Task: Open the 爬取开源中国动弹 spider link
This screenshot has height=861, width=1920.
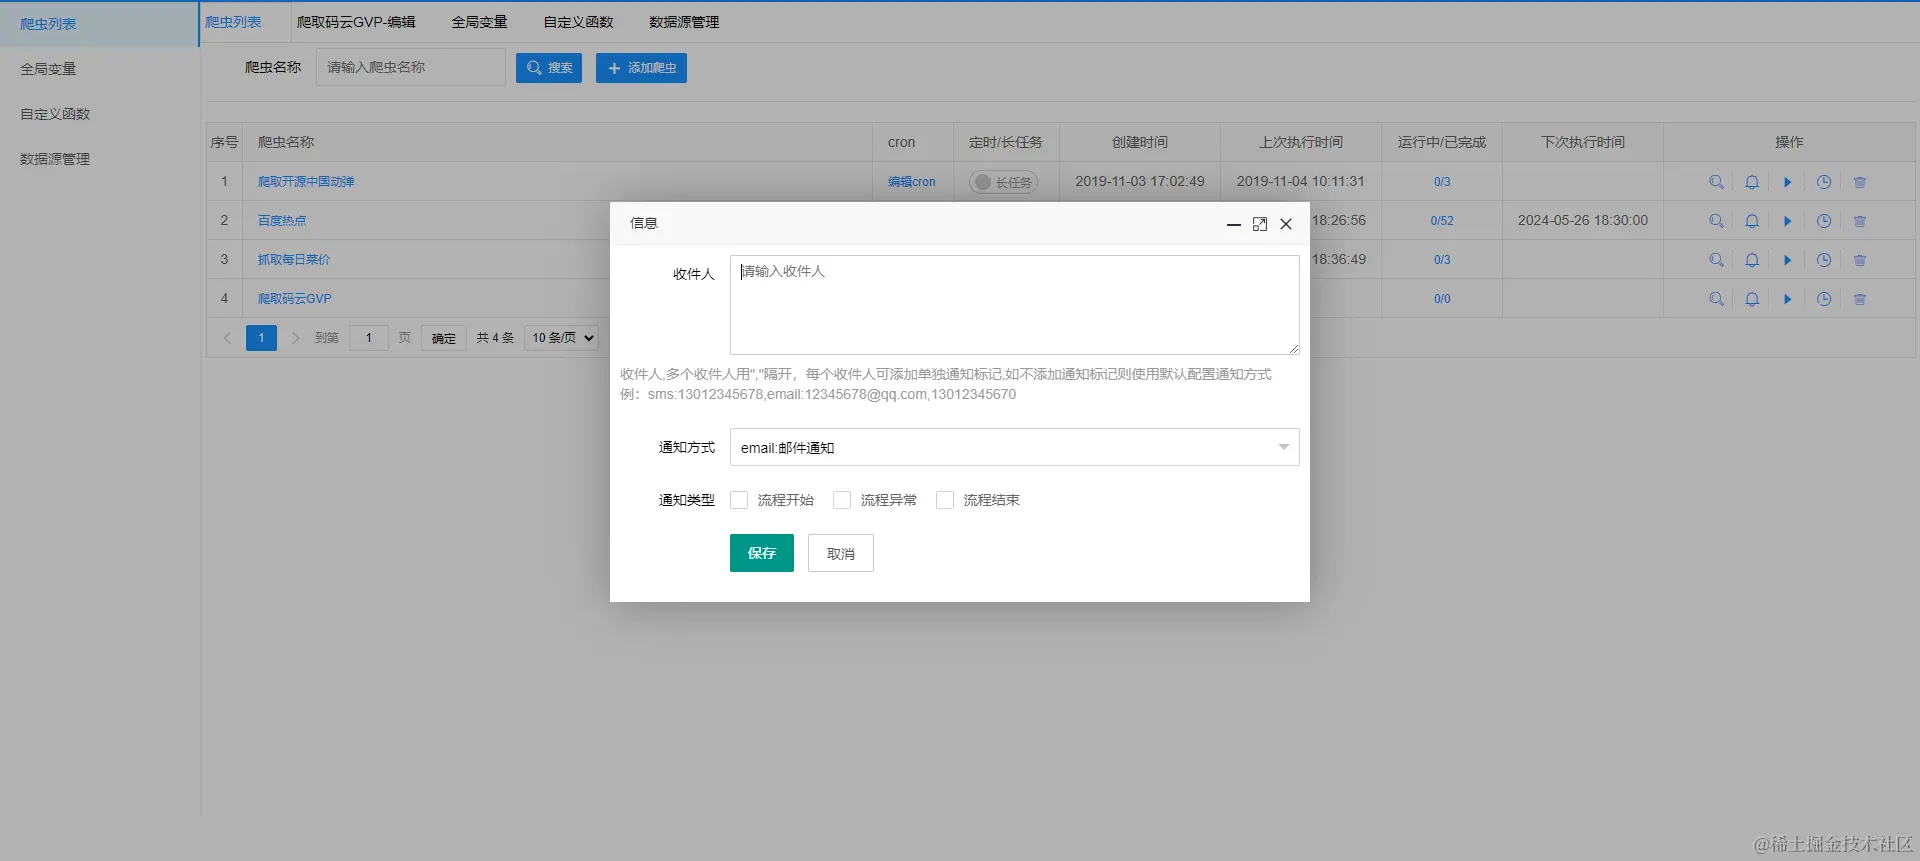Action: point(306,182)
